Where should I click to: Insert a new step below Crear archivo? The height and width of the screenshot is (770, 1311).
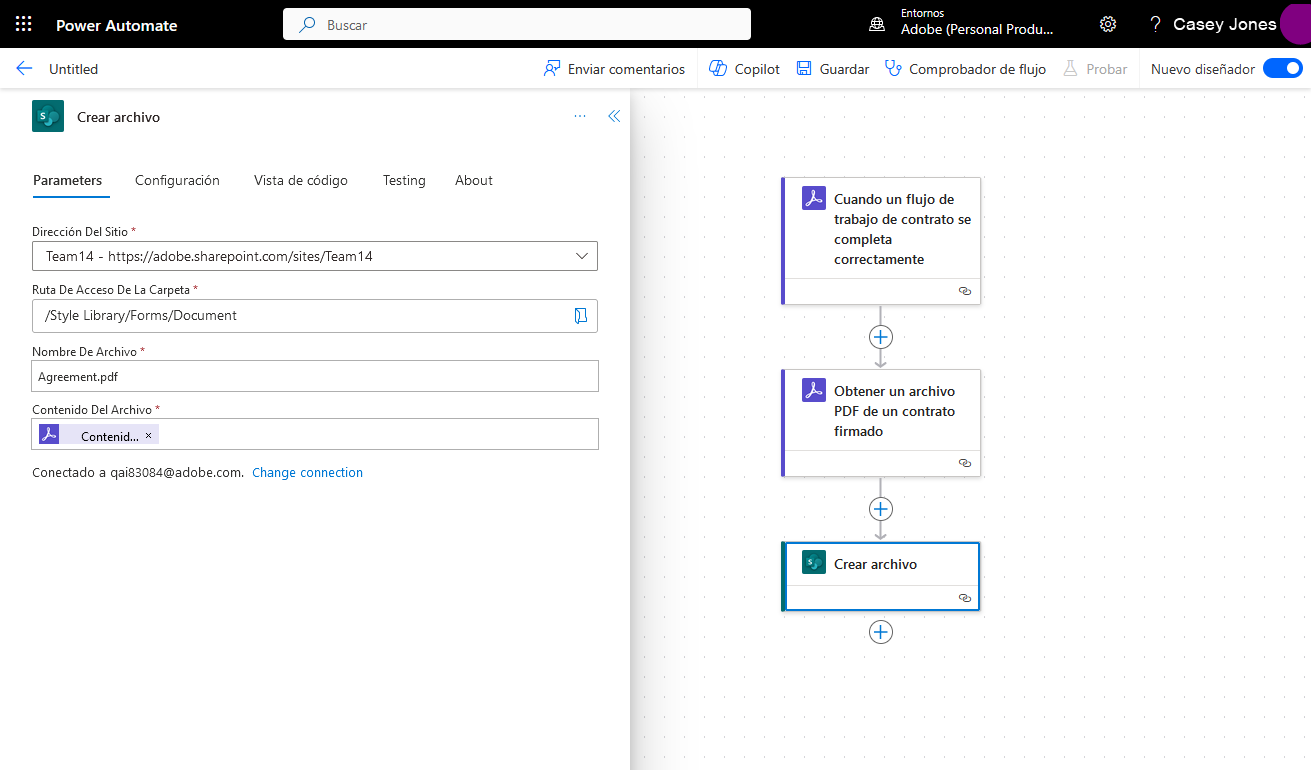[x=880, y=631]
